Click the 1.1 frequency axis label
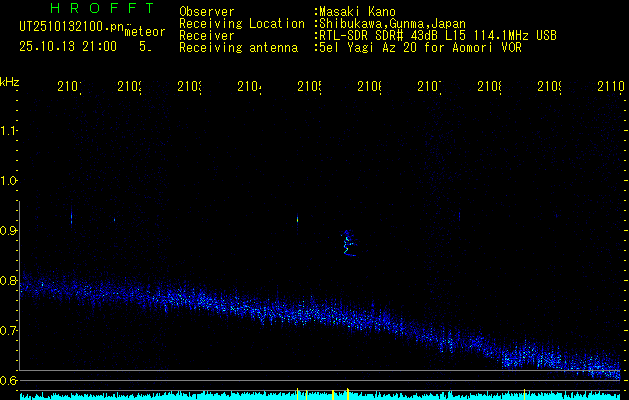 tap(8, 130)
